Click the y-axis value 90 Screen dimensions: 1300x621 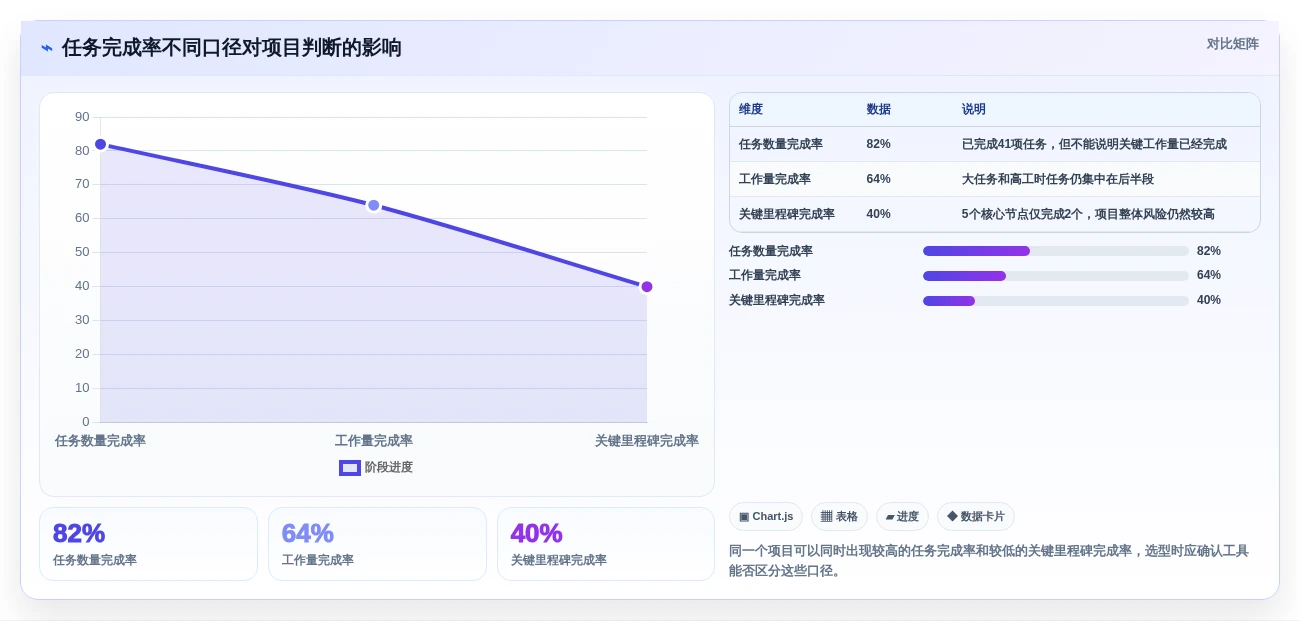tap(82, 117)
